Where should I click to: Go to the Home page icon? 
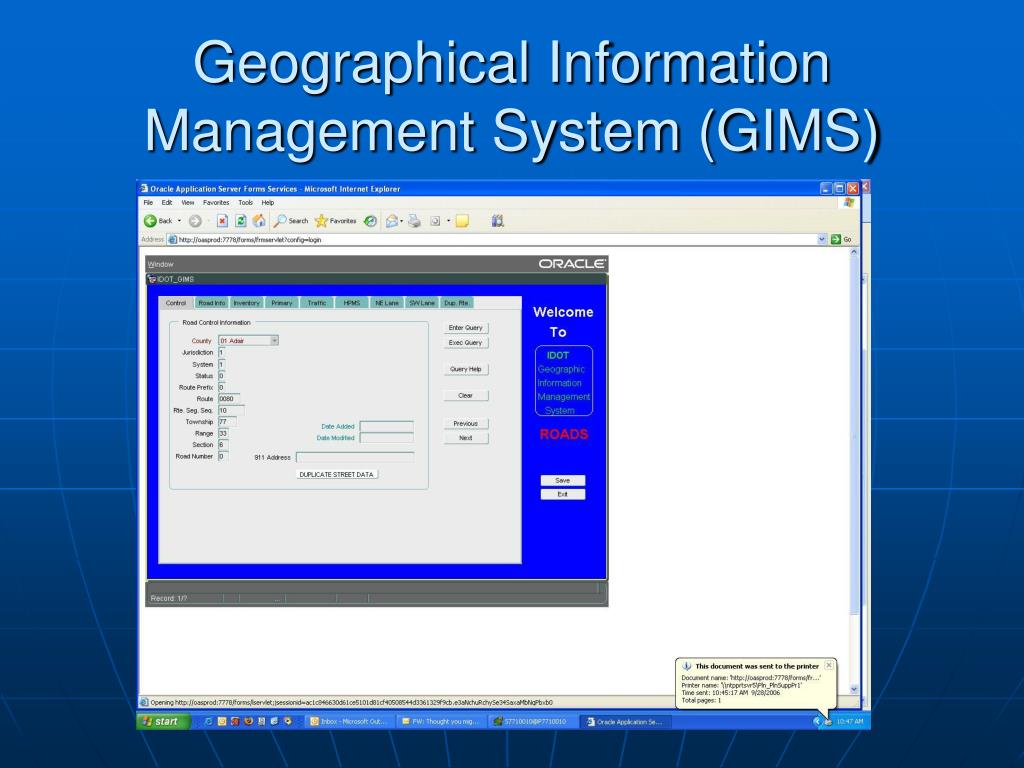point(259,221)
